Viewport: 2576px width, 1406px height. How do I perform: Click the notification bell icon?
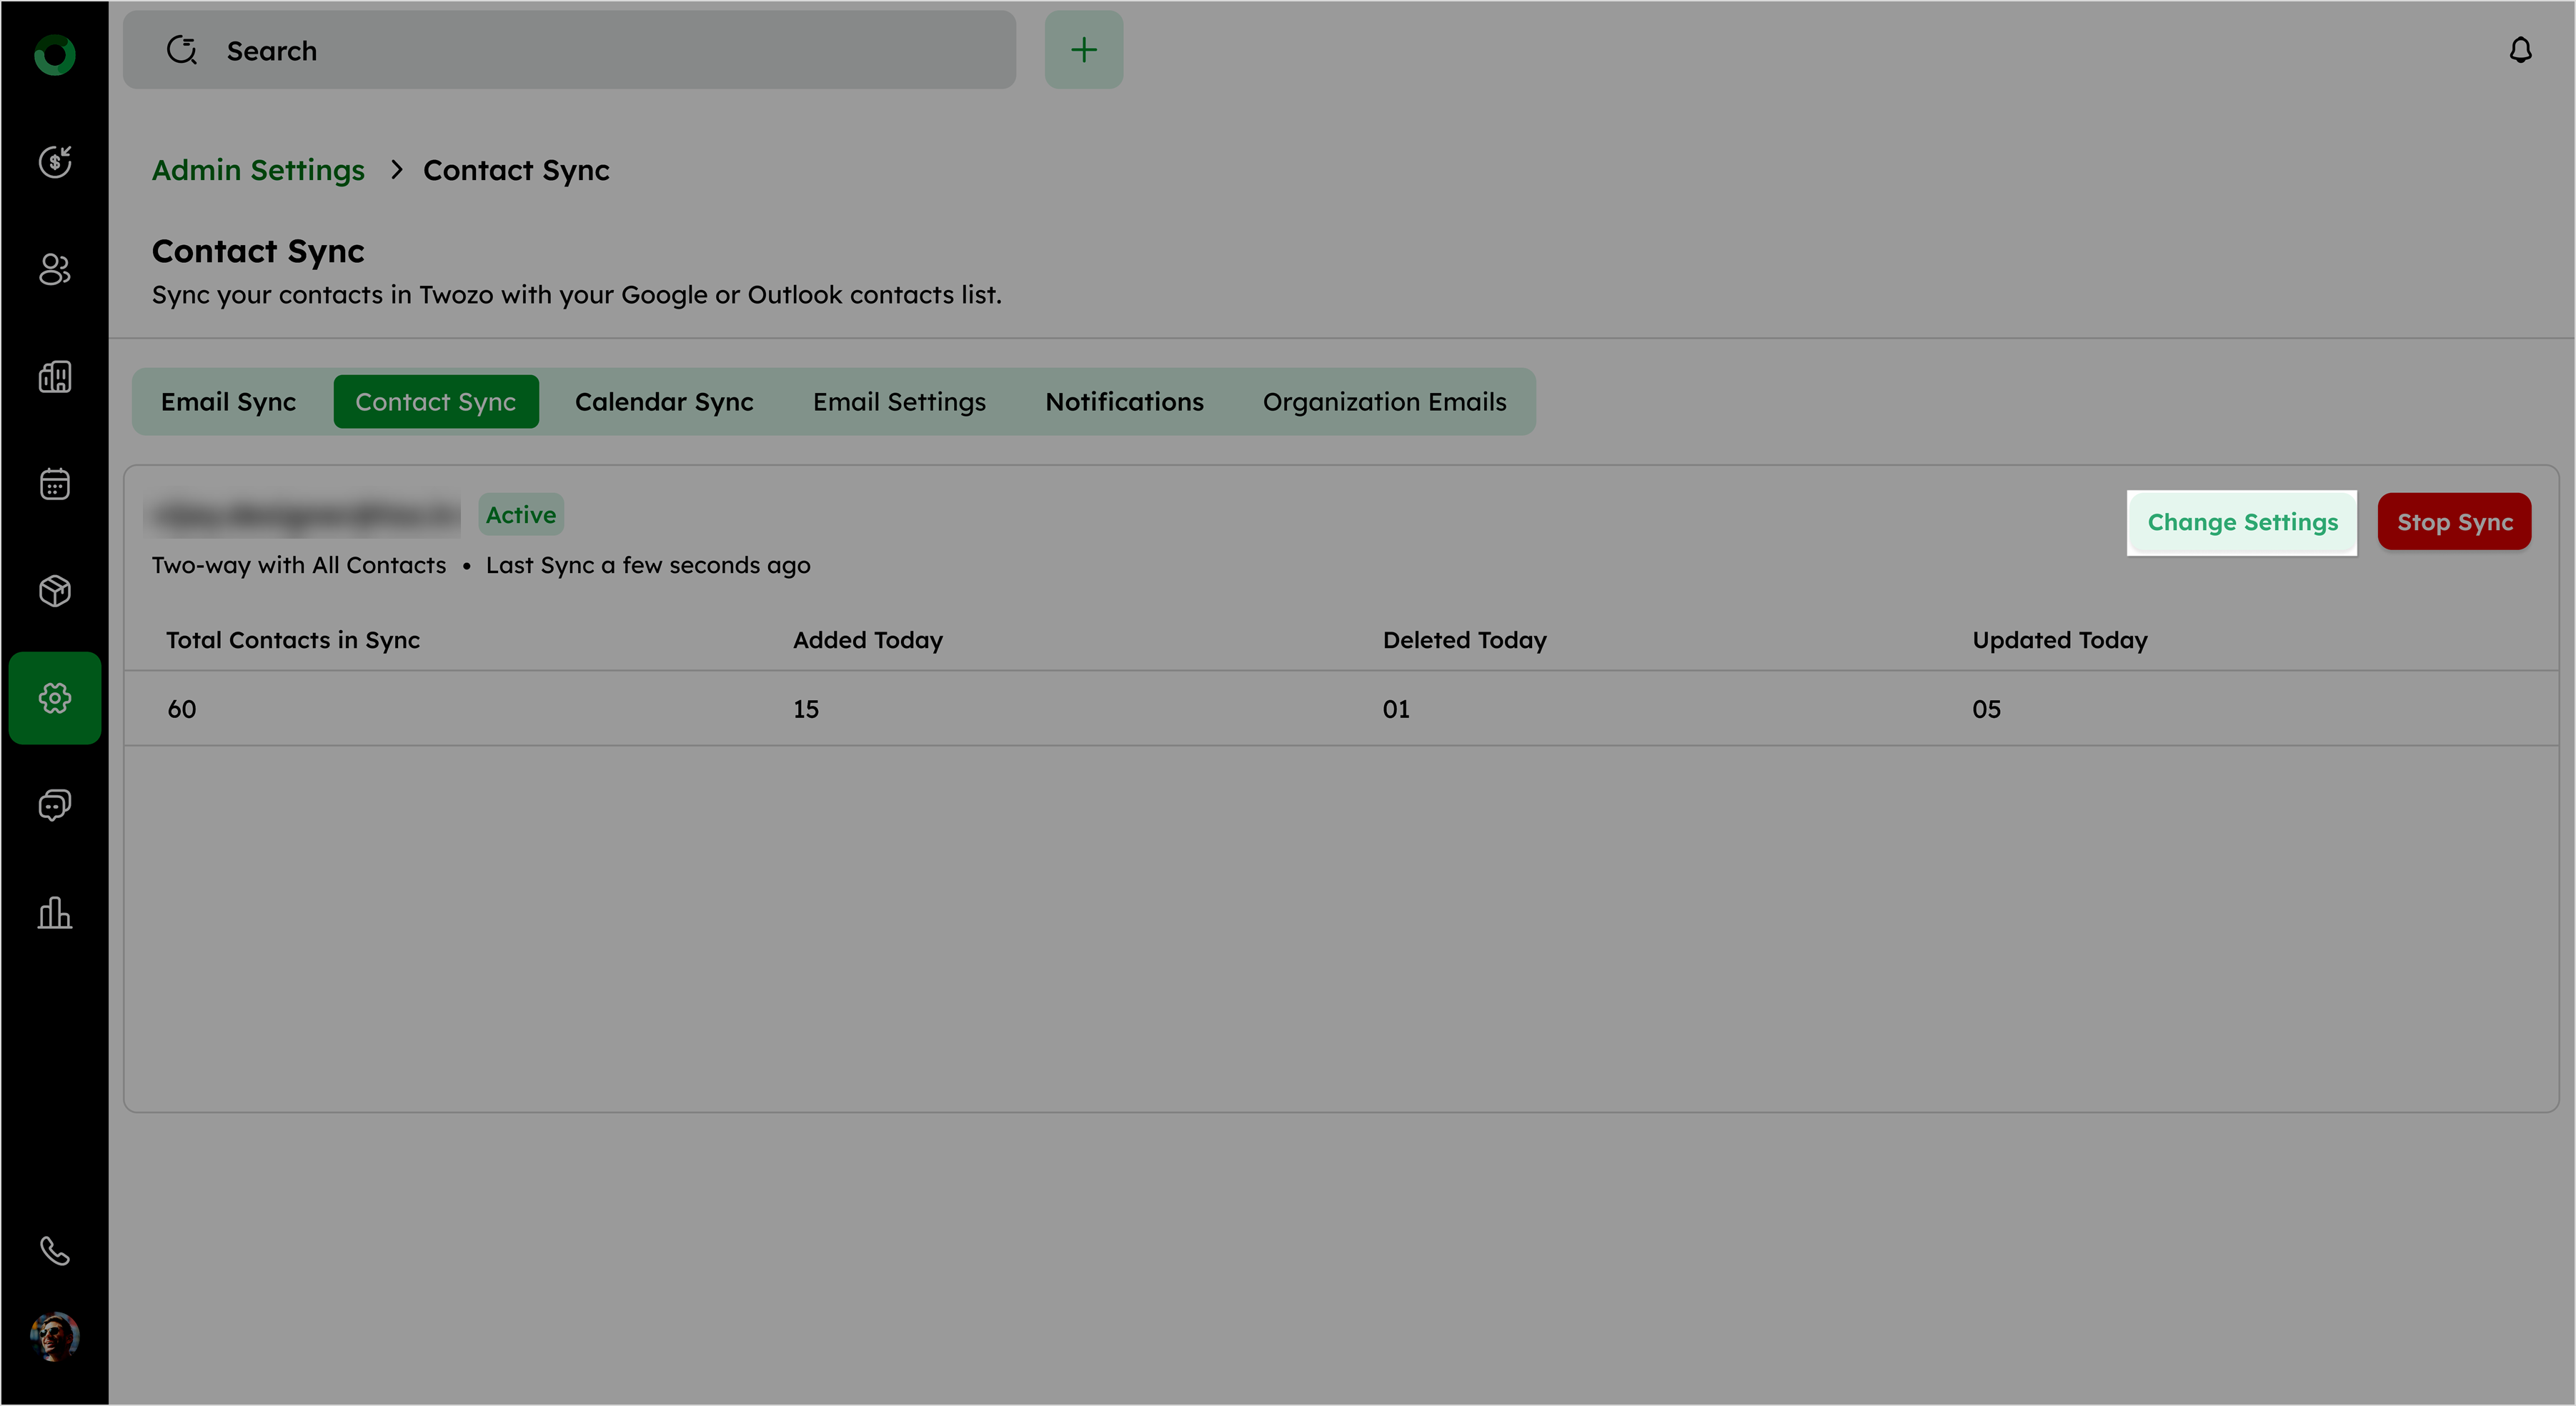pyautogui.click(x=2520, y=50)
